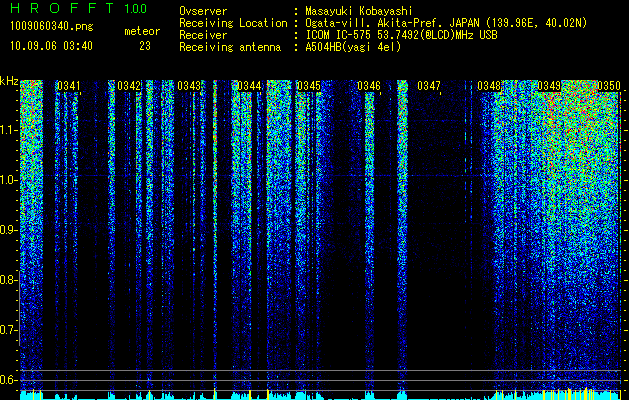The image size is (629, 400).
Task: Click the 0347 time marker
Action: tap(429, 86)
